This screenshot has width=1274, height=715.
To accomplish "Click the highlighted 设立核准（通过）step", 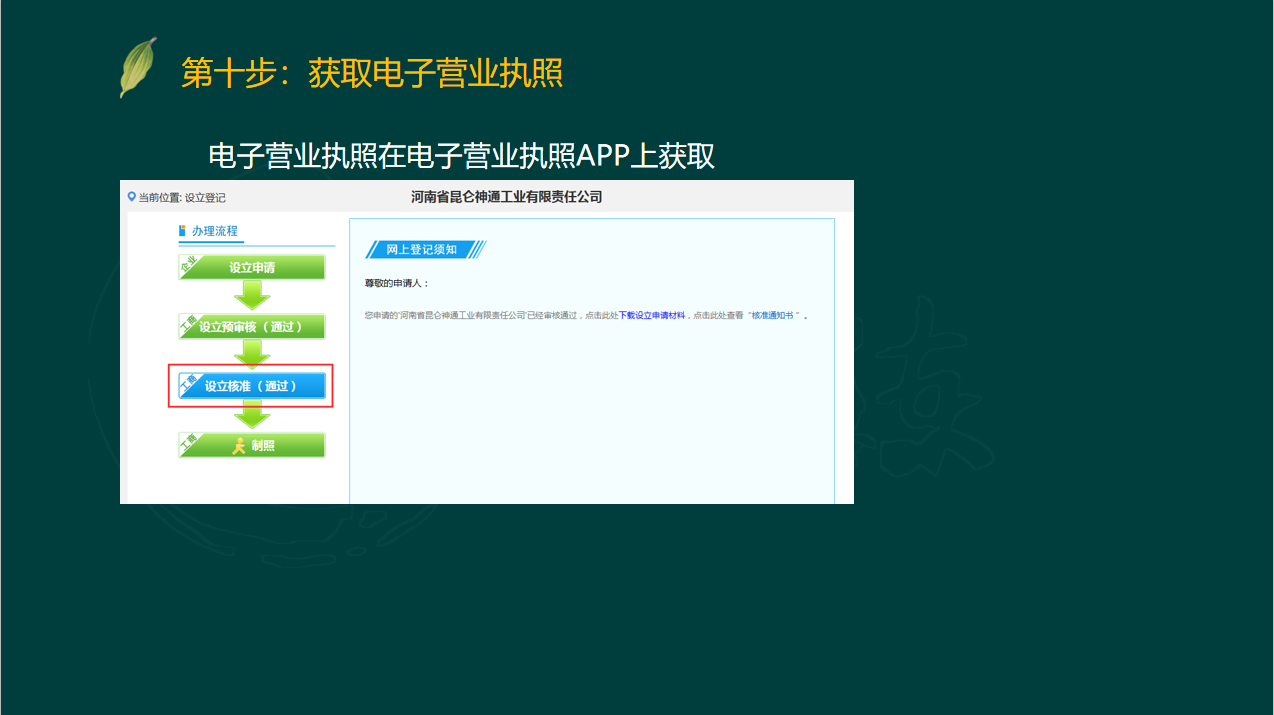I will [x=251, y=386].
